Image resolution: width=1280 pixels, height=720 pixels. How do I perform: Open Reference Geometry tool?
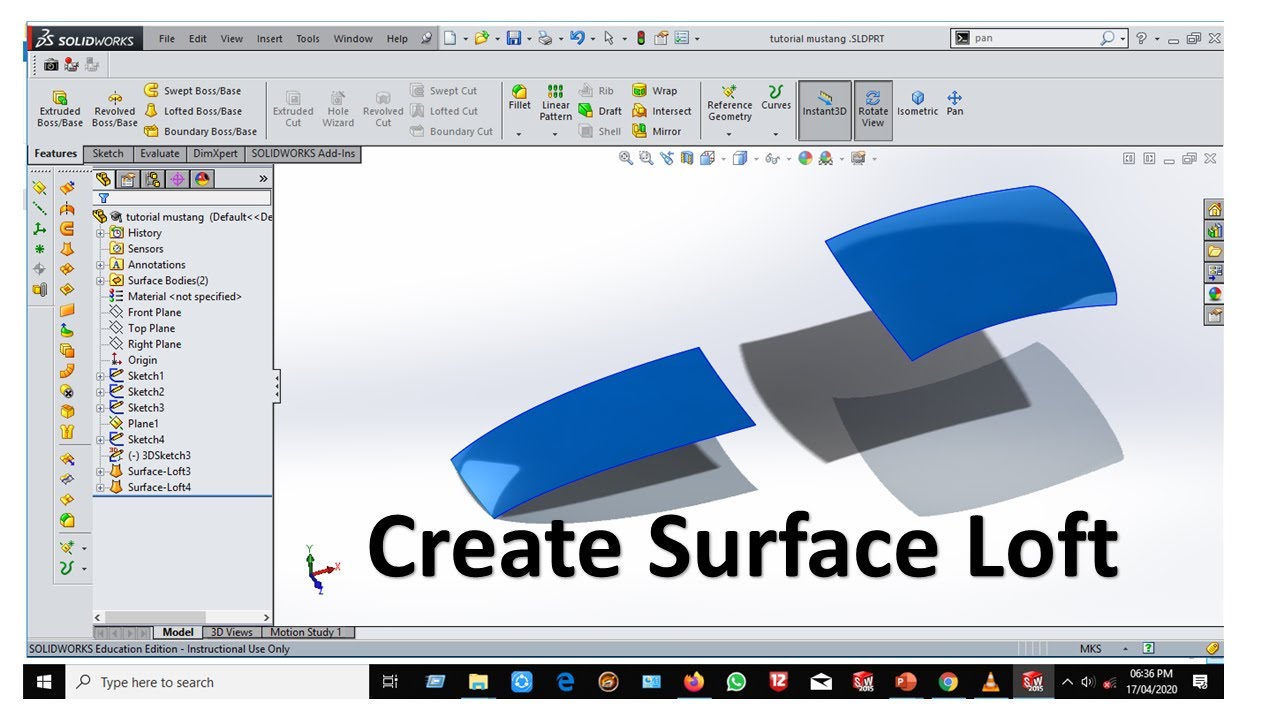[x=729, y=104]
